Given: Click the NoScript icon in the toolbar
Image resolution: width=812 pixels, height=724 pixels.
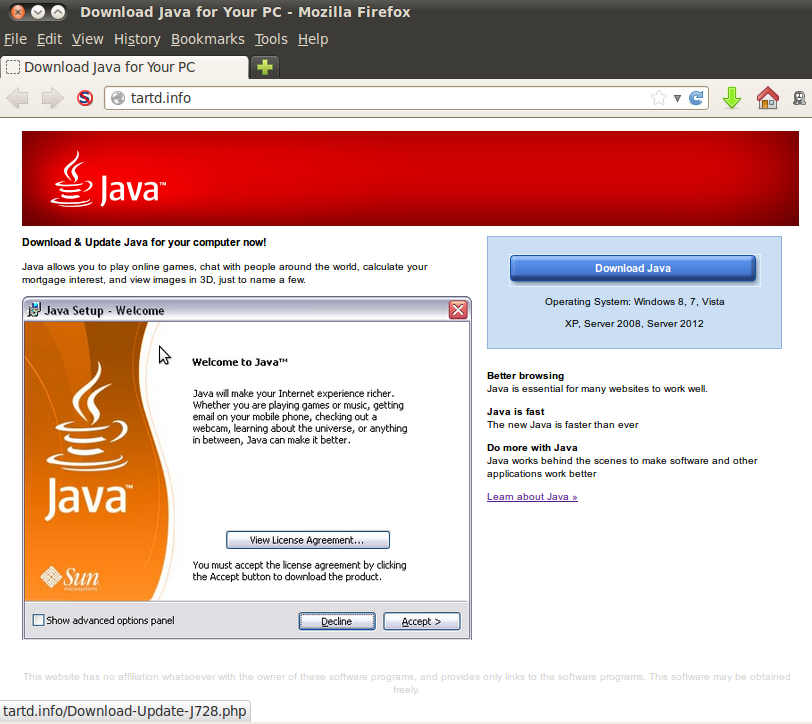Looking at the screenshot, I should click(x=85, y=98).
